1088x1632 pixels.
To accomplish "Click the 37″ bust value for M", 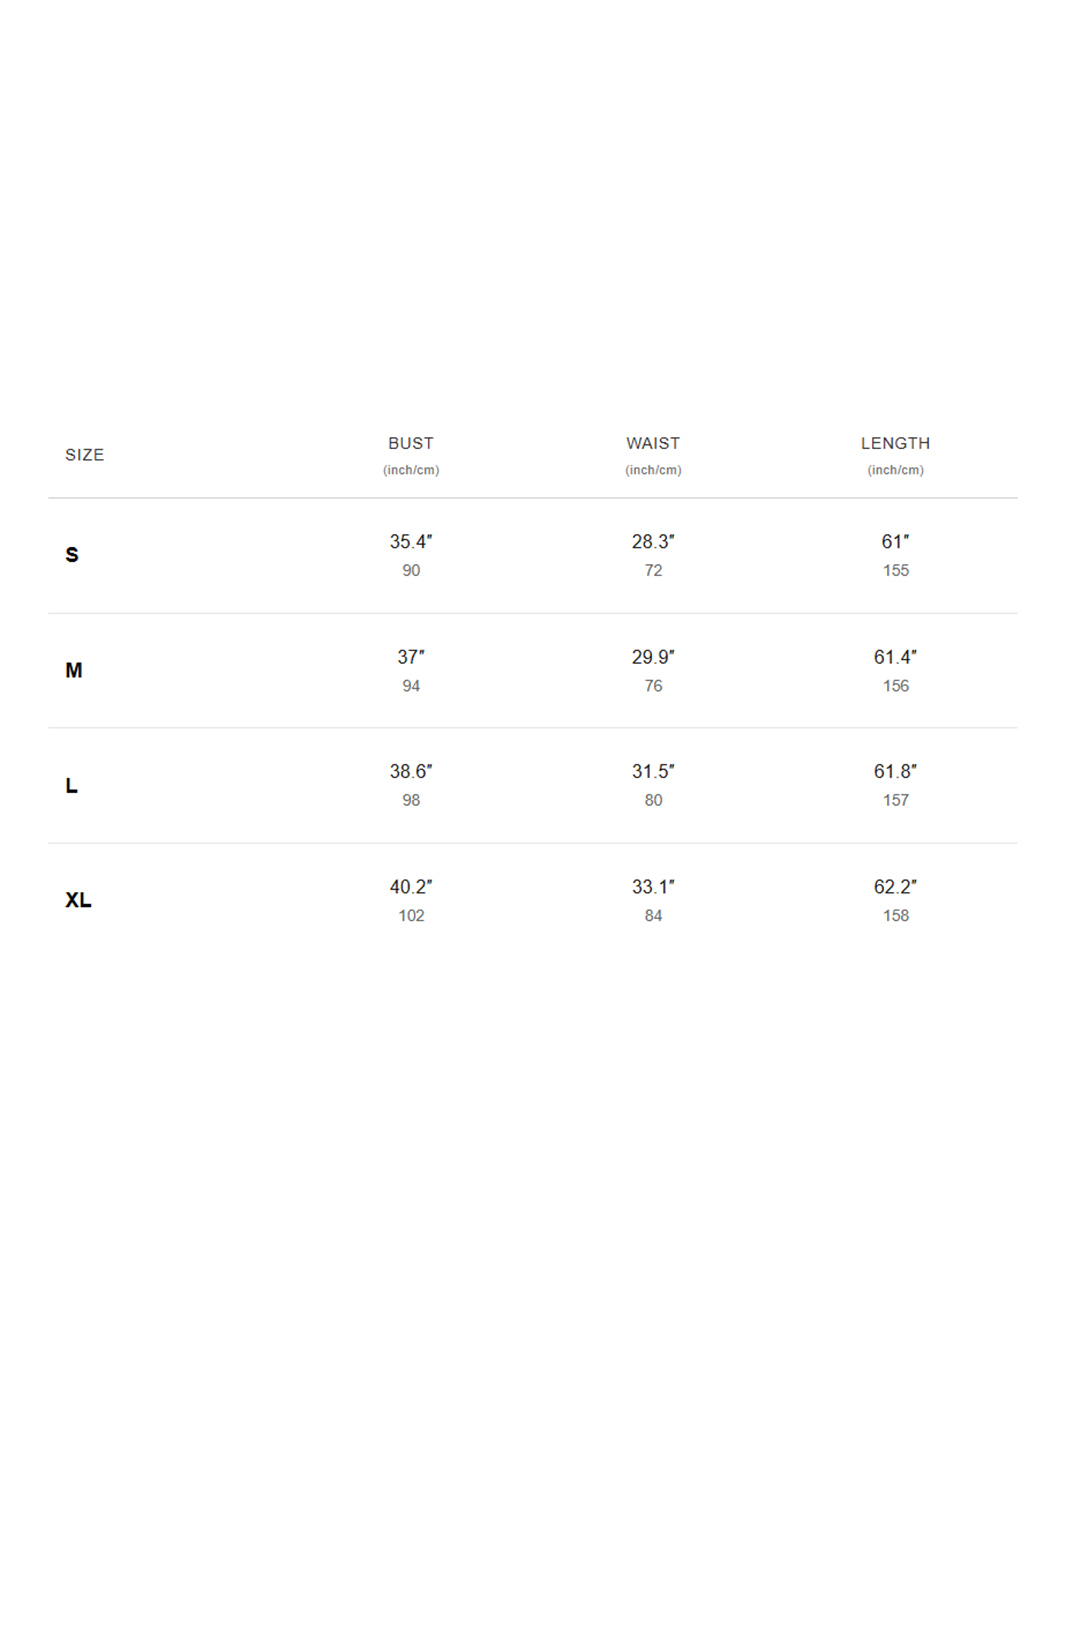I will tap(411, 657).
